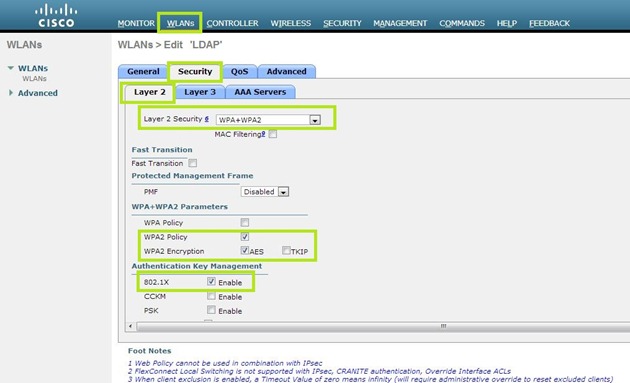
Task: Switch to the General tab
Action: (143, 72)
